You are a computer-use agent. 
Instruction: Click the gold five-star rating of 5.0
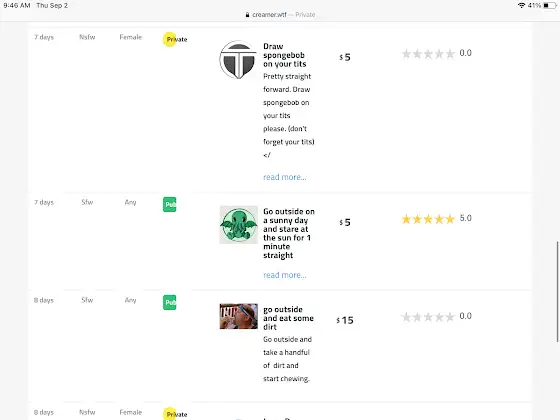coord(428,219)
